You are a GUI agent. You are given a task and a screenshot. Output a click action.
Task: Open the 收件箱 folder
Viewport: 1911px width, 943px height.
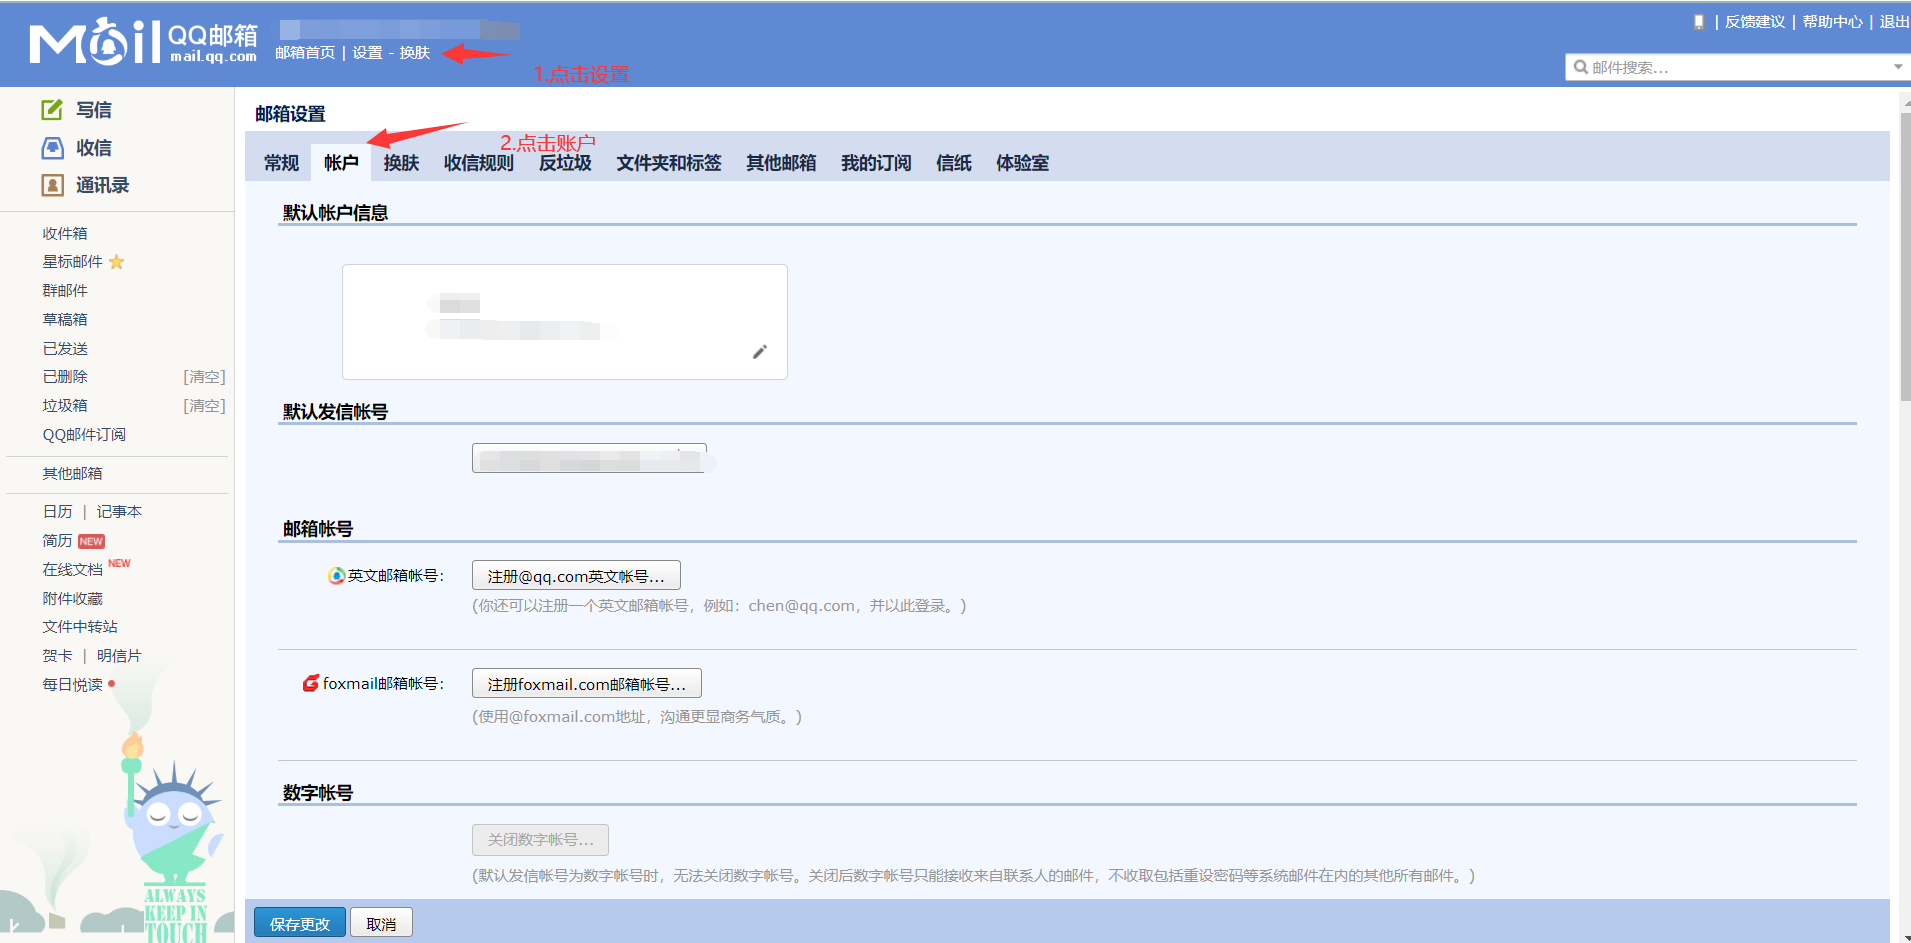click(65, 233)
